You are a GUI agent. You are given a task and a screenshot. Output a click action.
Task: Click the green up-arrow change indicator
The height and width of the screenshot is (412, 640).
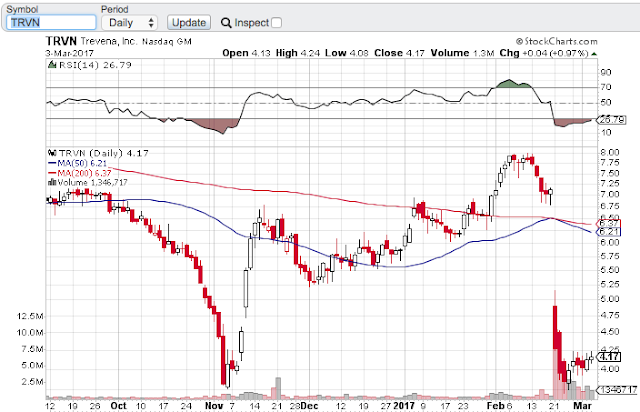coord(594,53)
